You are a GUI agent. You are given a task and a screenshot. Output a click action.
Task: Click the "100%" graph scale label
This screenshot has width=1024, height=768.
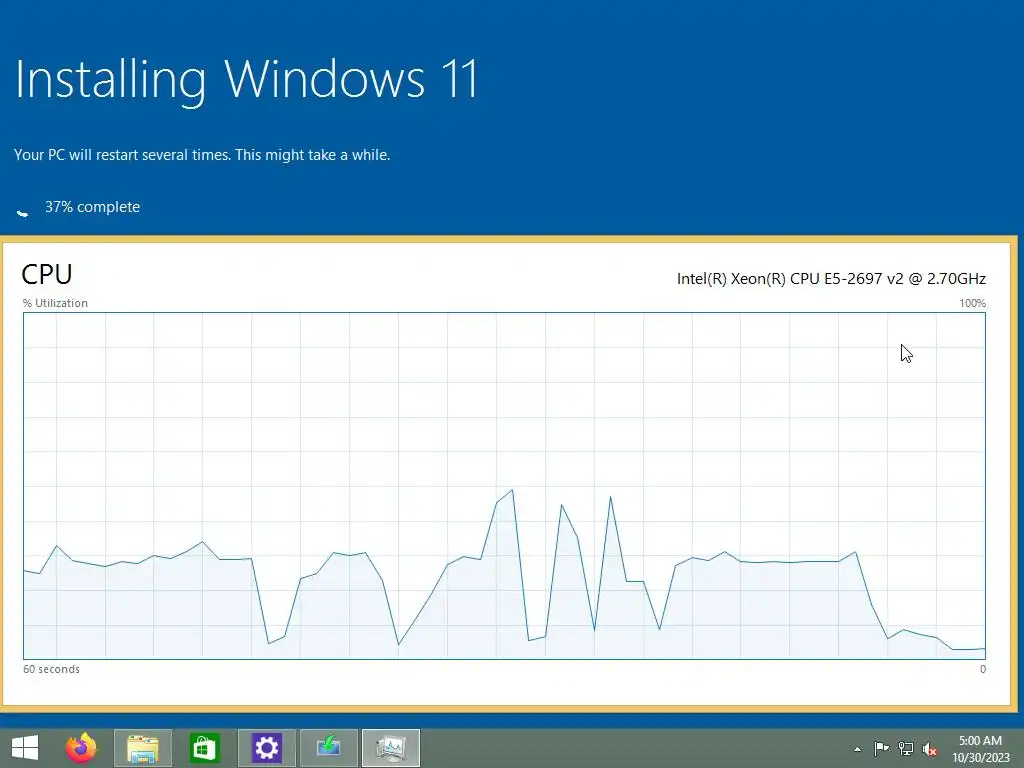(x=972, y=303)
